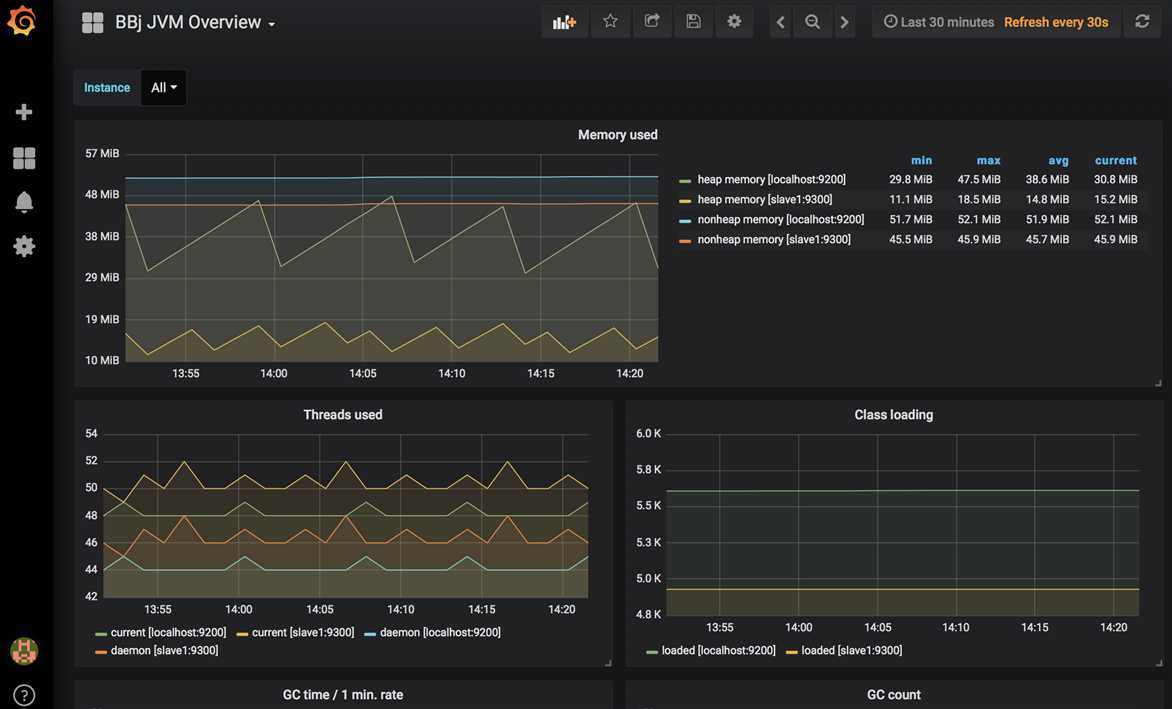1172x709 pixels.
Task: Star this dashboard as favorite
Action: 611,22
